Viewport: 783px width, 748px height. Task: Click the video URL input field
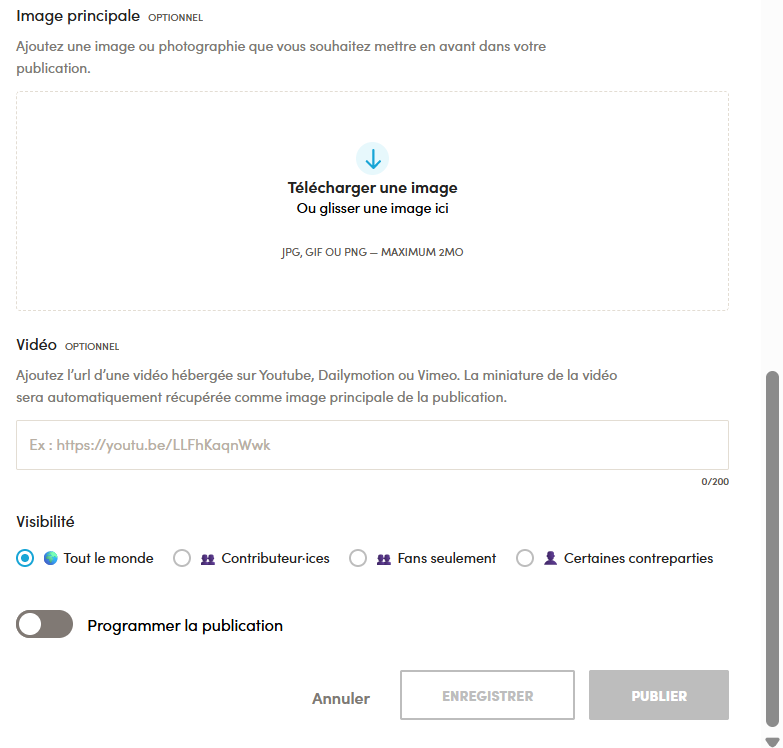click(373, 445)
